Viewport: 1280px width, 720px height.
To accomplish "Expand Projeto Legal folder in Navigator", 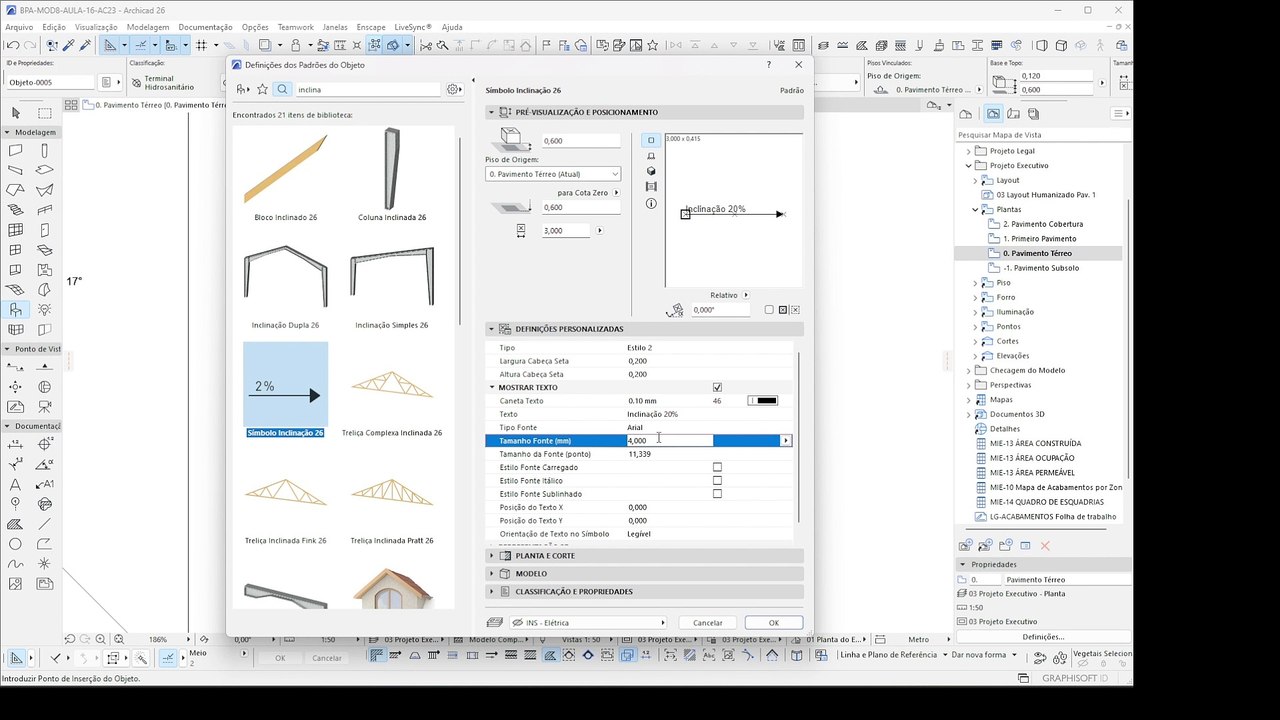I will (x=968, y=151).
